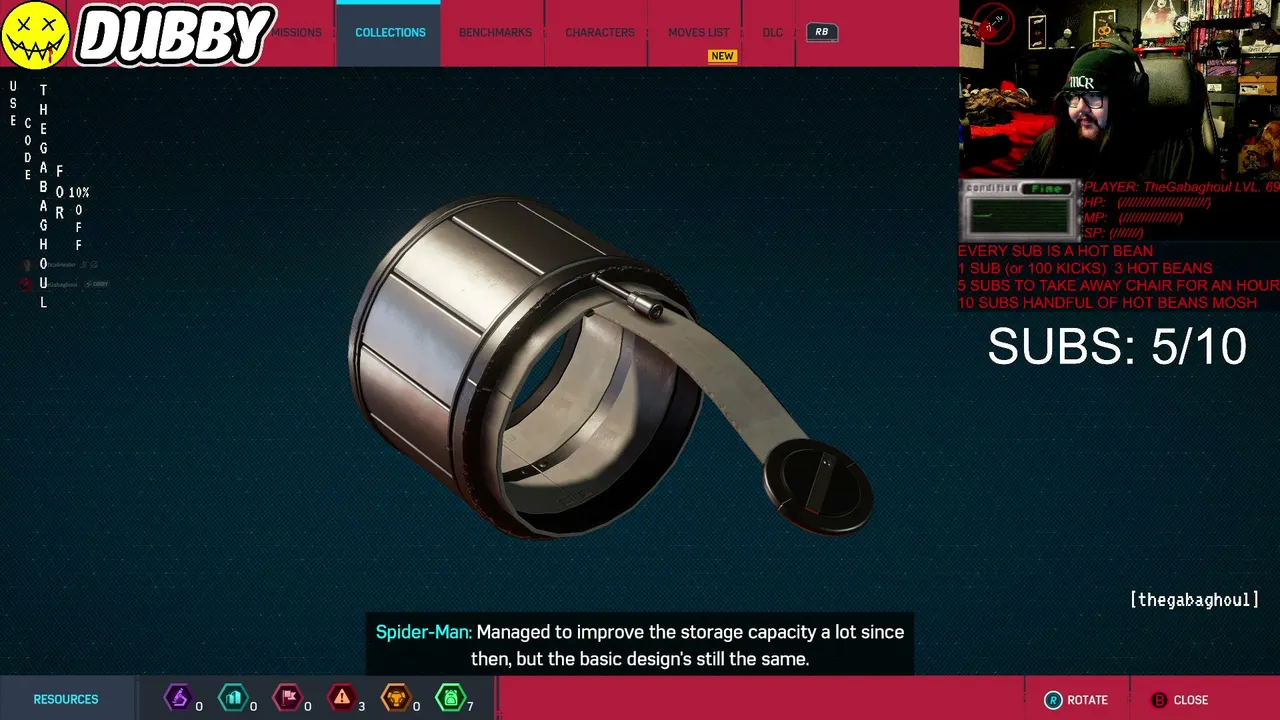The height and width of the screenshot is (720, 1280).
Task: Click the Dubby smiley face logo
Action: coord(36,36)
